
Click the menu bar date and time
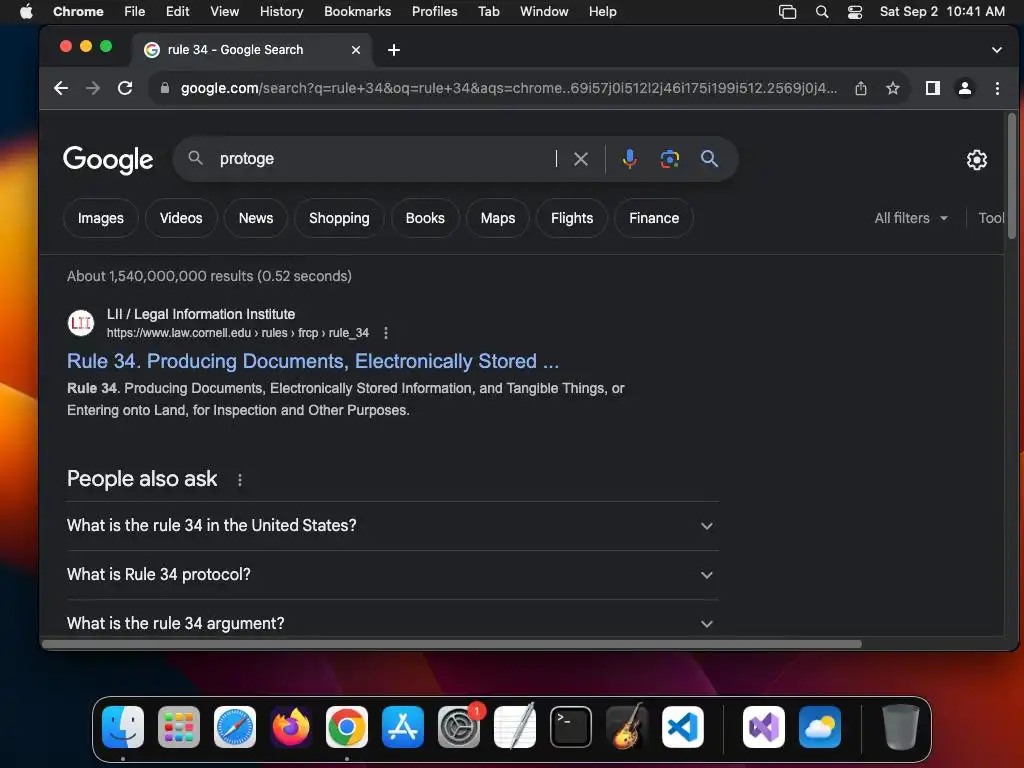point(942,12)
